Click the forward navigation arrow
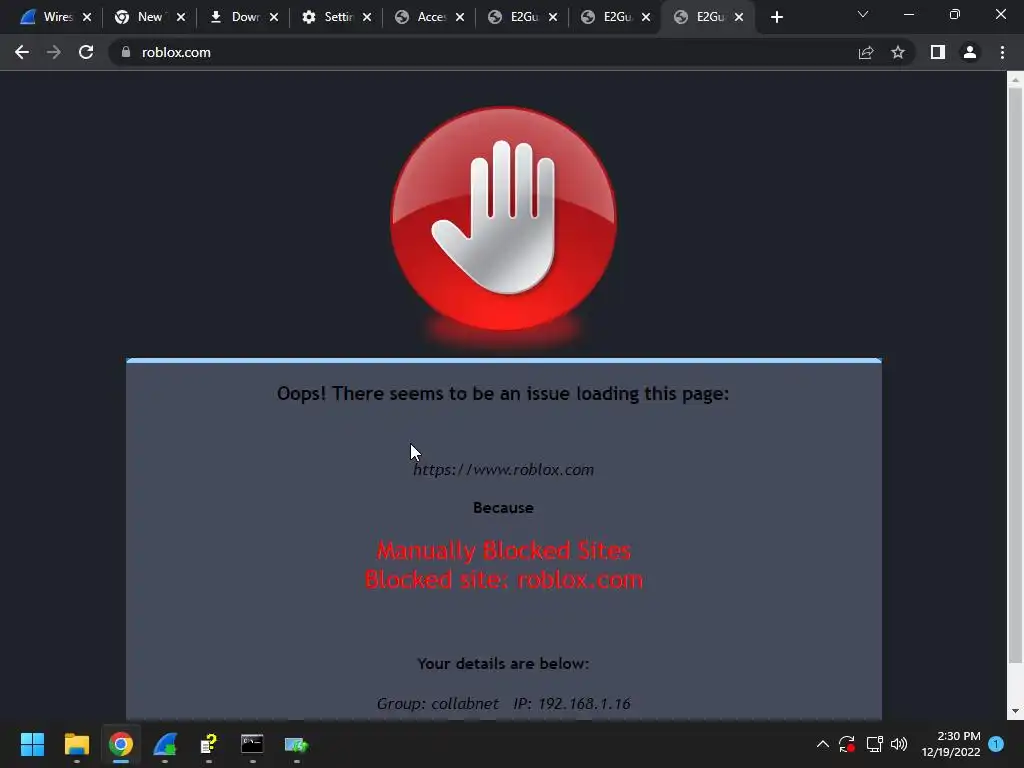 pyautogui.click(x=54, y=52)
